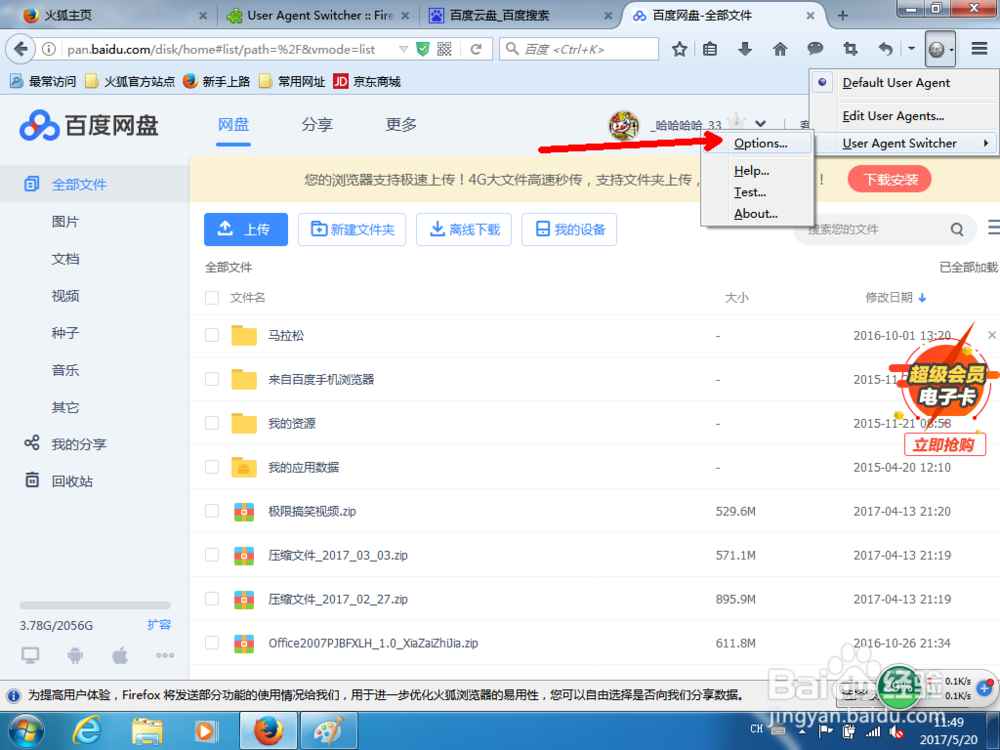Open the downloads arrow icon
The image size is (1000, 750).
(x=744, y=49)
